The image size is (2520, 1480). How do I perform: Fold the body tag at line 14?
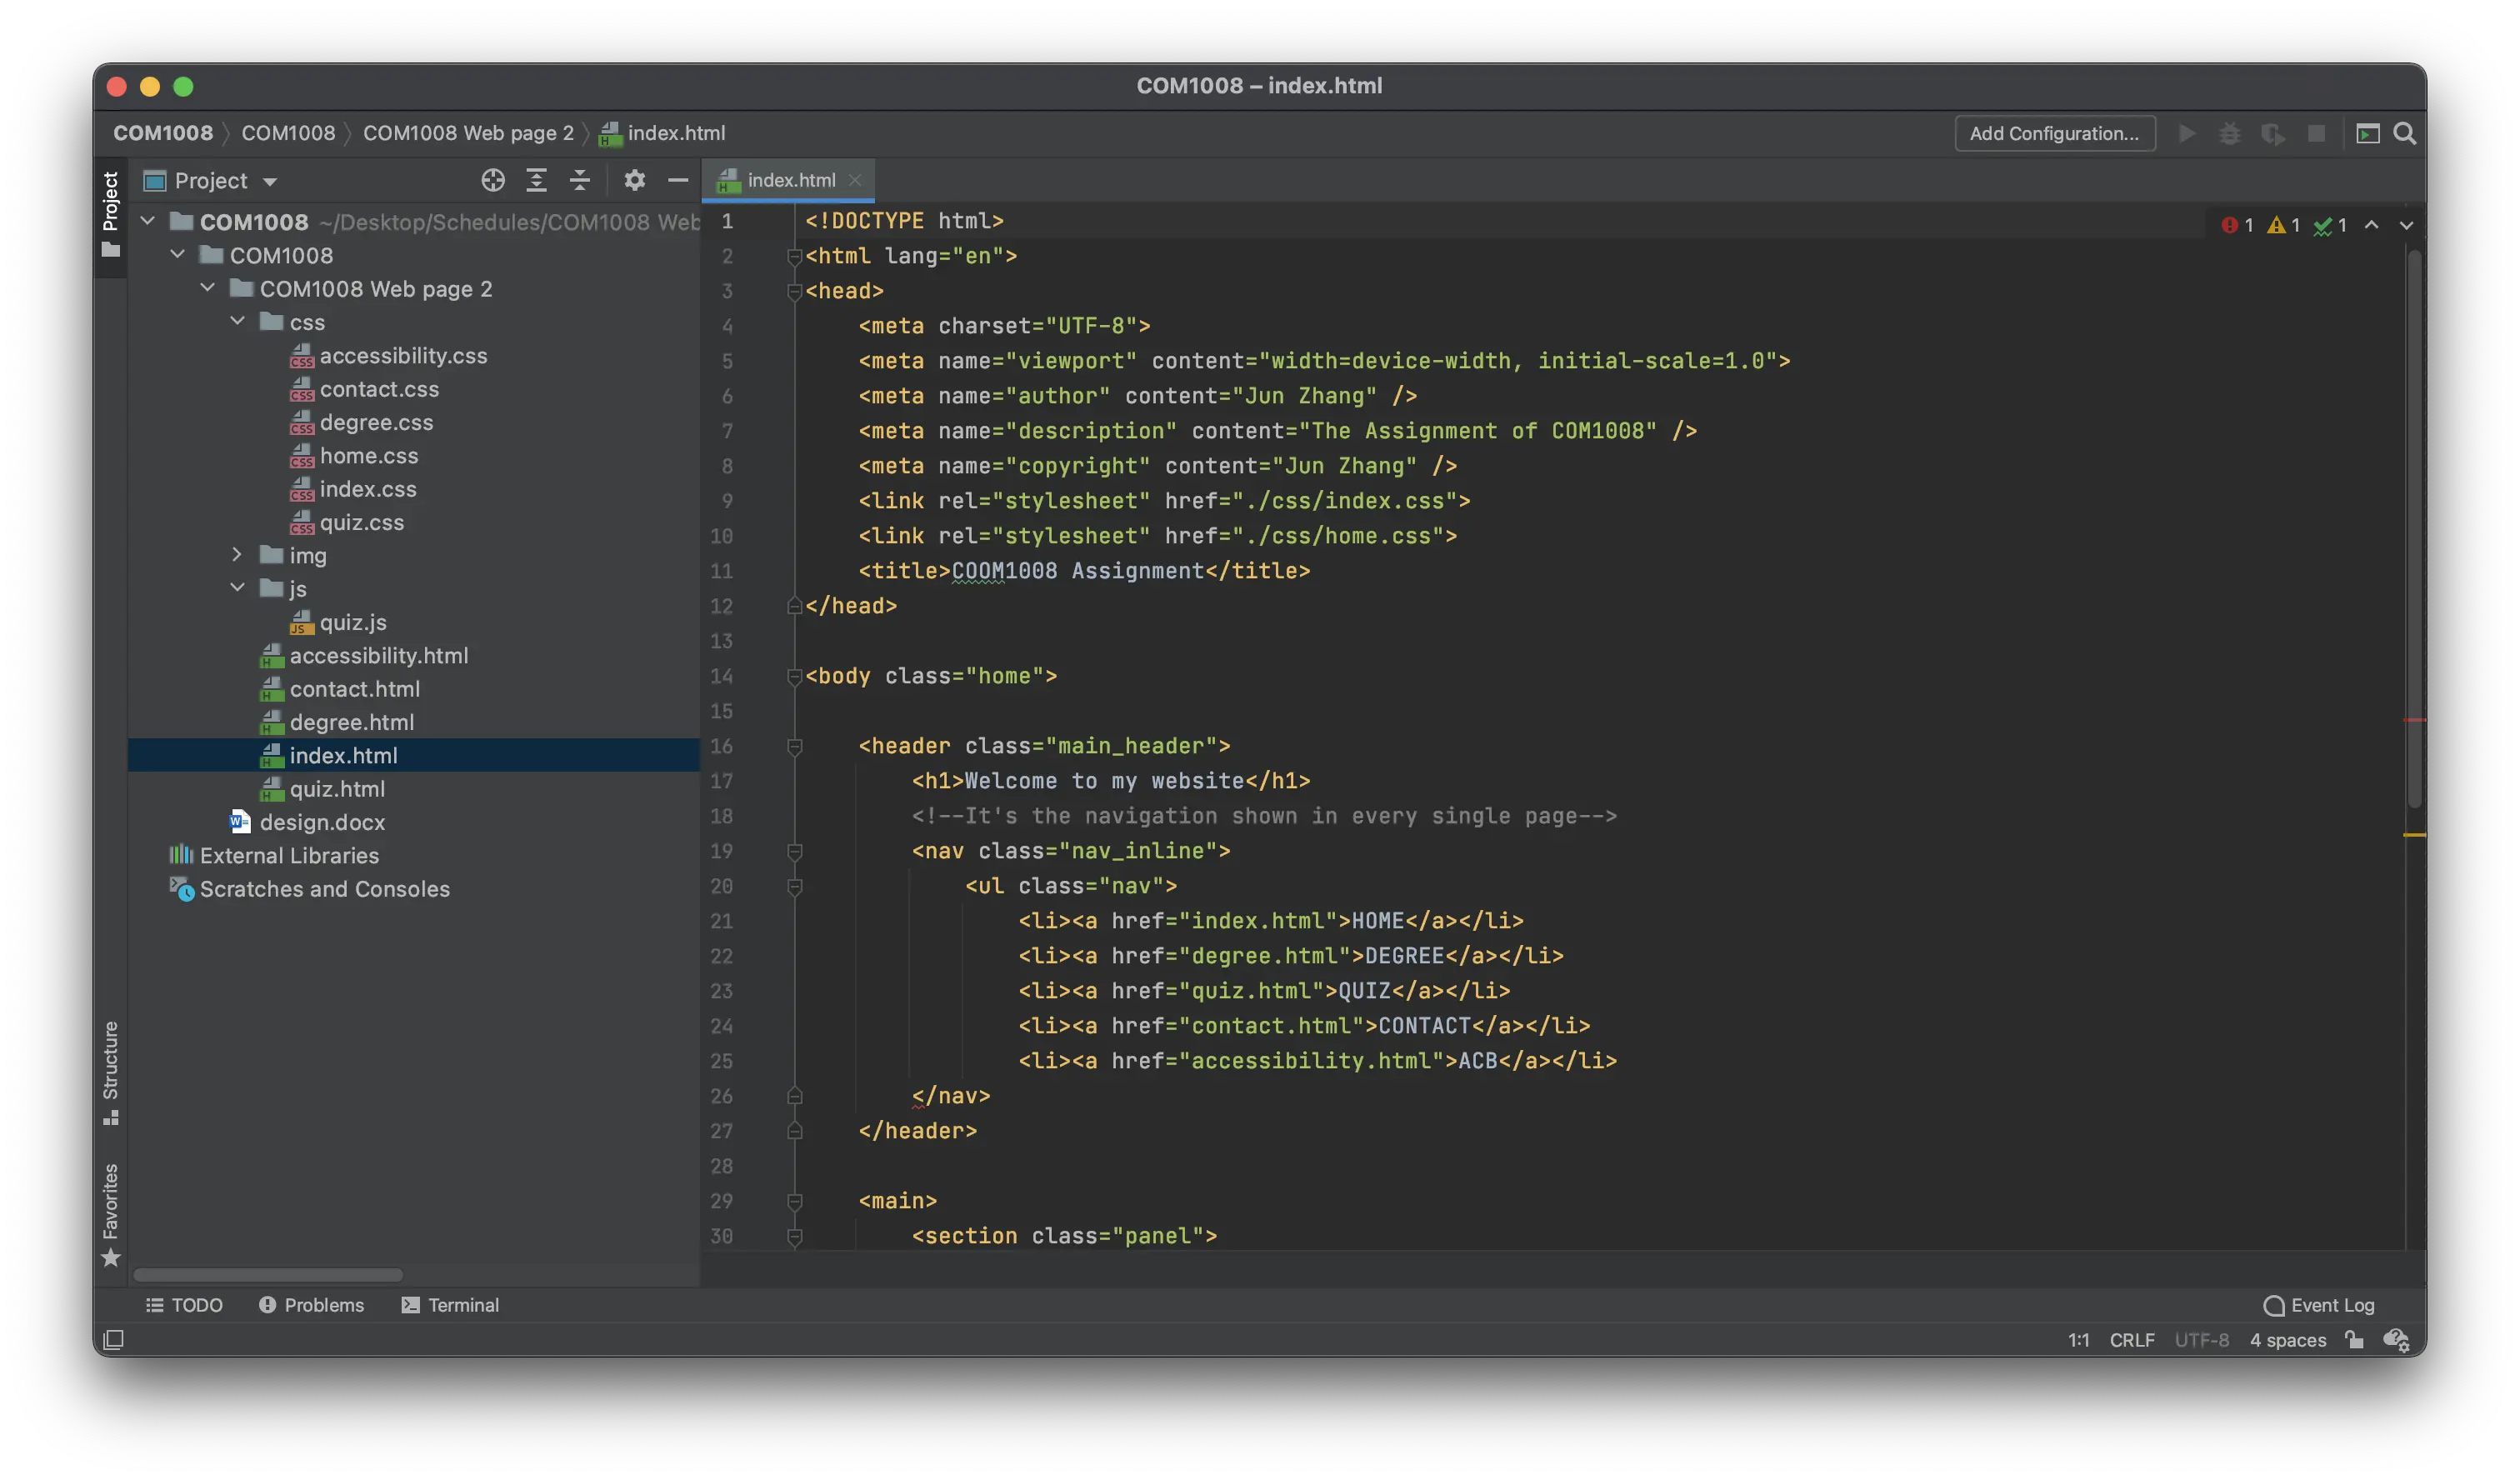(x=794, y=676)
